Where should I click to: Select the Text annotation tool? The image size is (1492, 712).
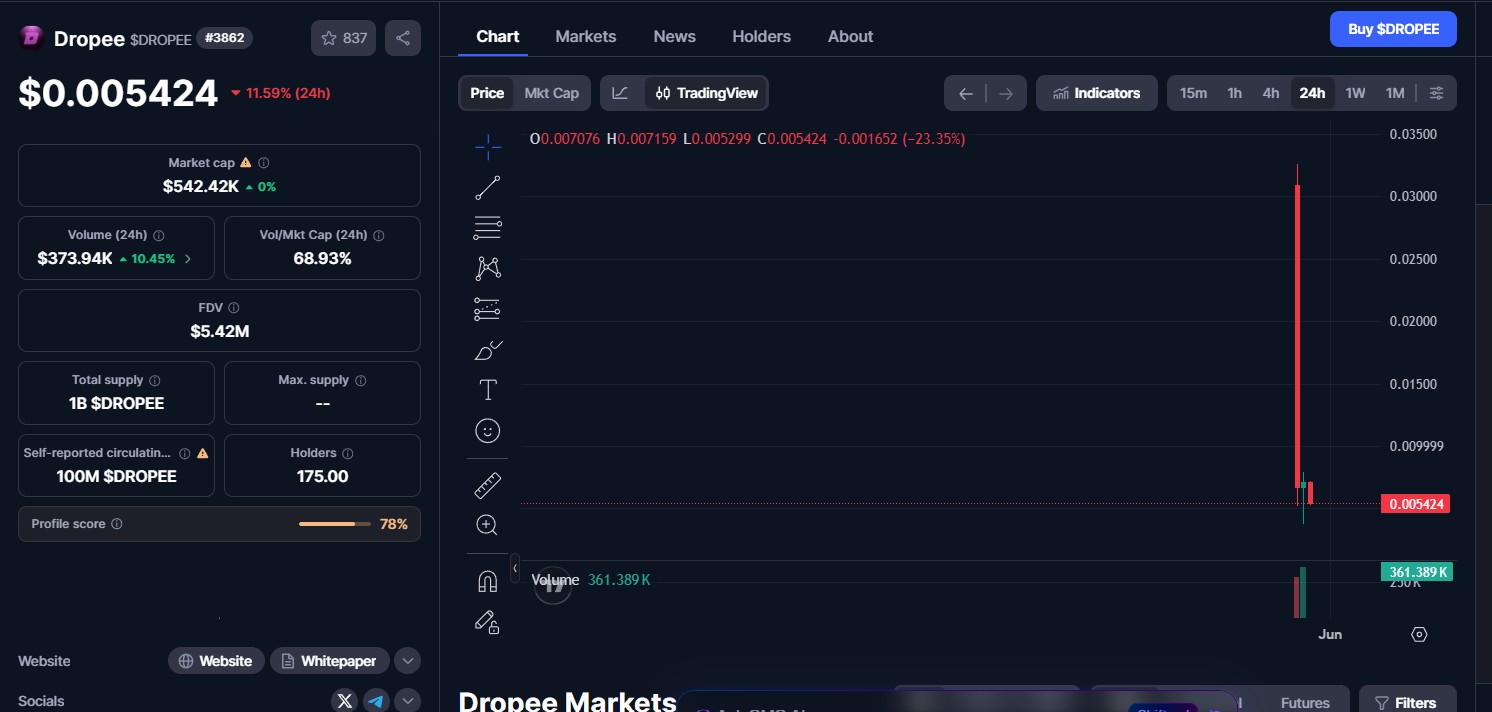coord(488,390)
